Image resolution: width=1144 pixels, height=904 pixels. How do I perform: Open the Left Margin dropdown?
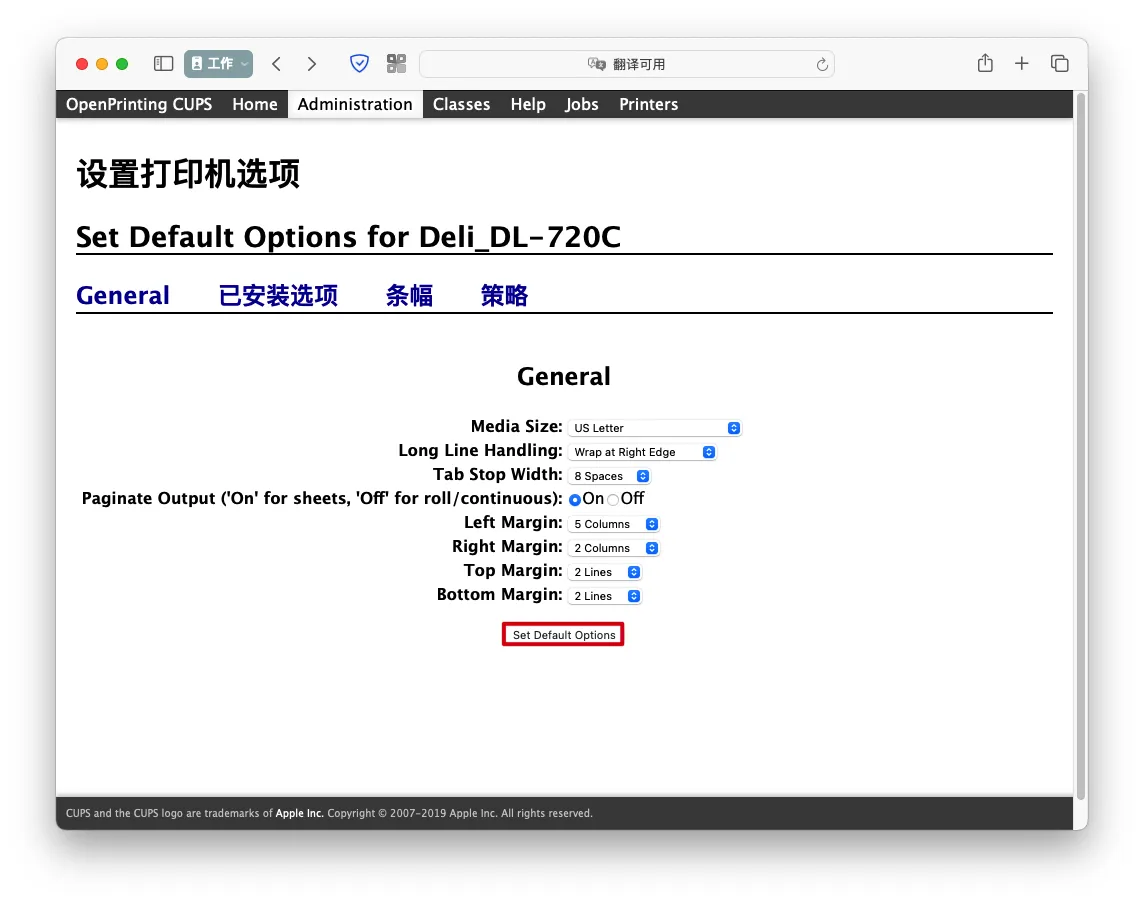pyautogui.click(x=615, y=524)
